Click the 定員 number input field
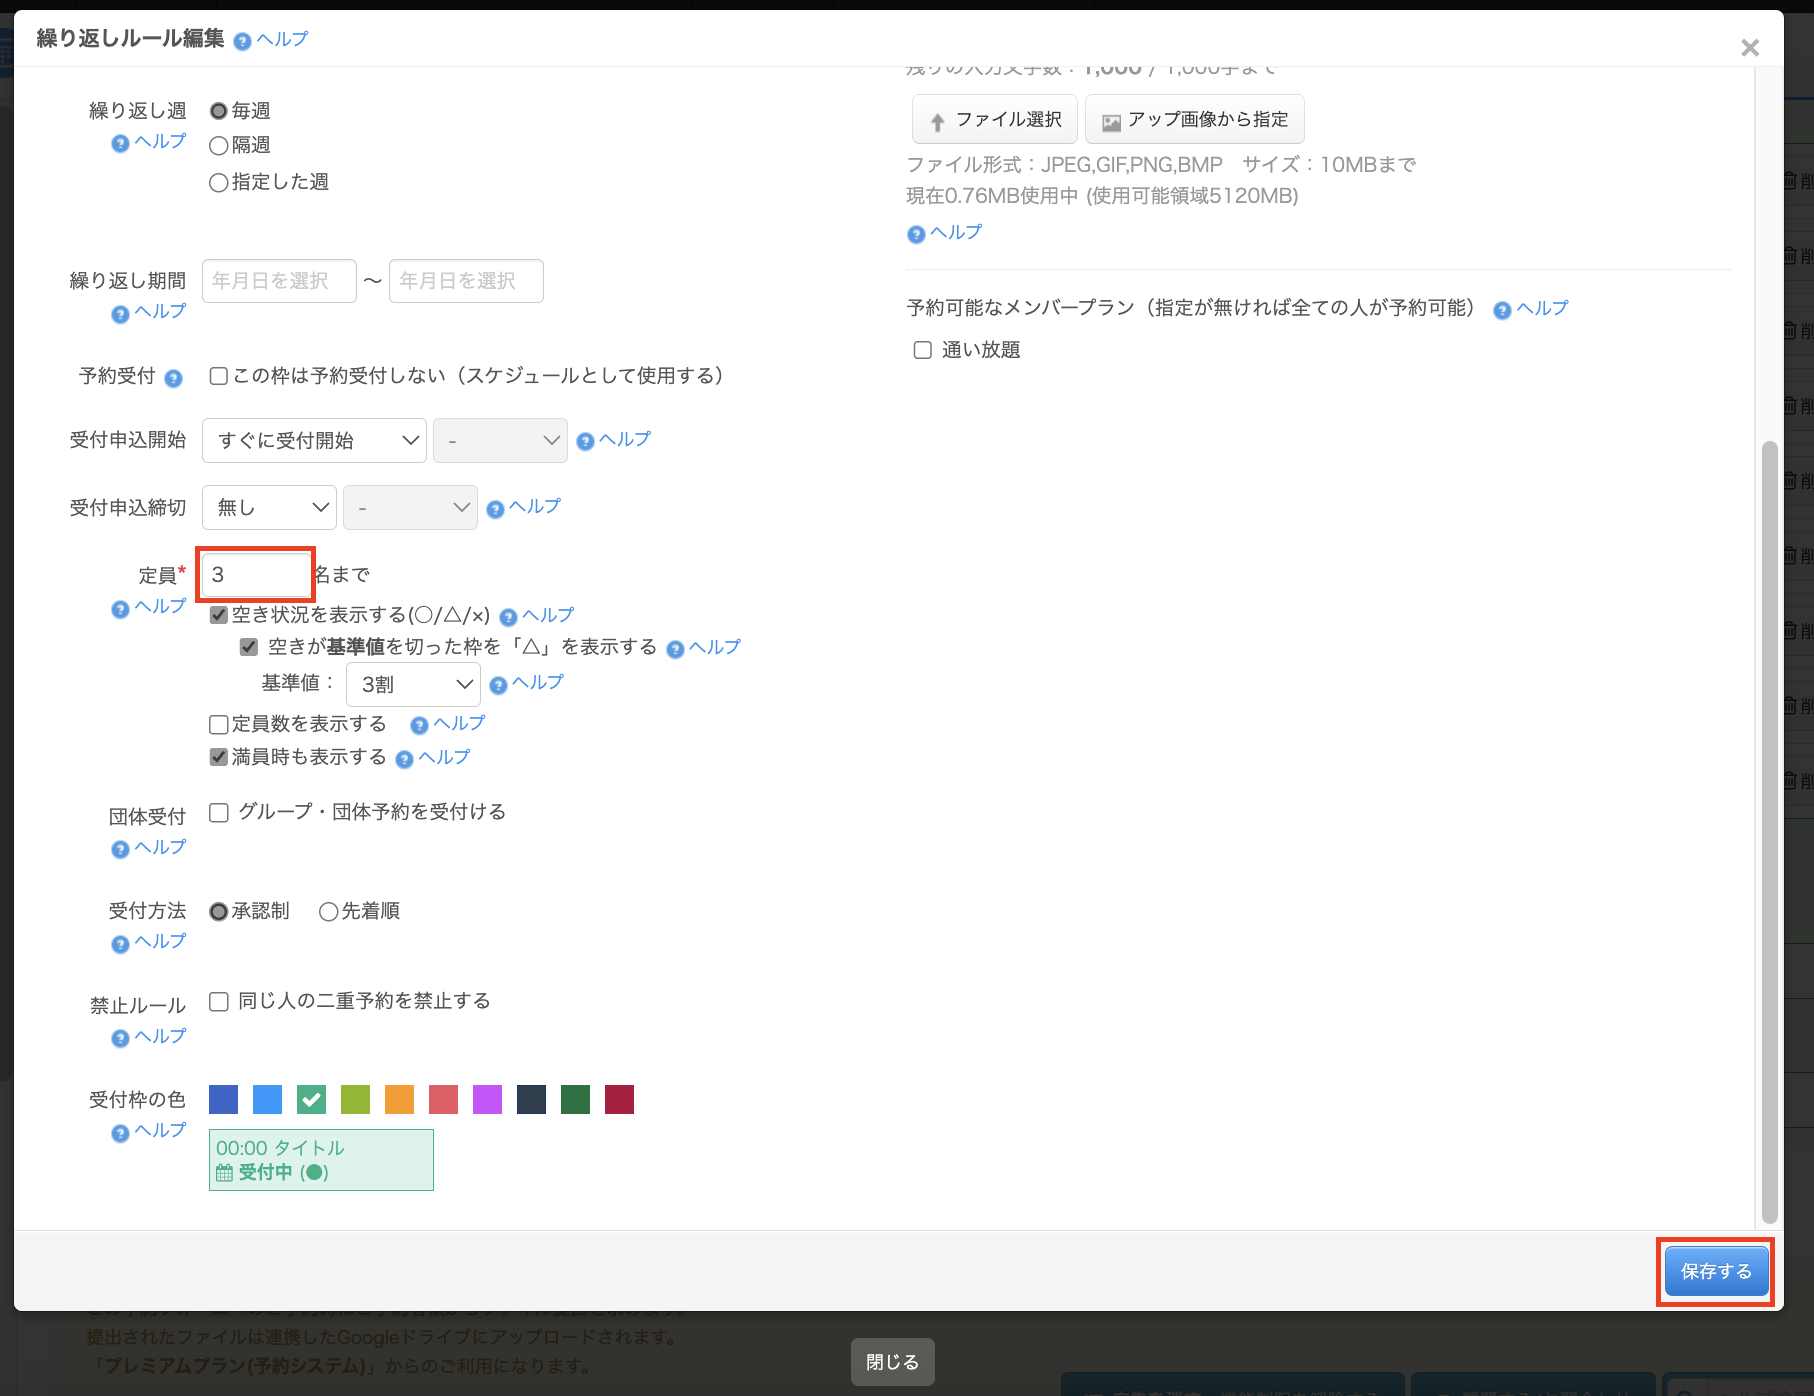 pos(256,575)
